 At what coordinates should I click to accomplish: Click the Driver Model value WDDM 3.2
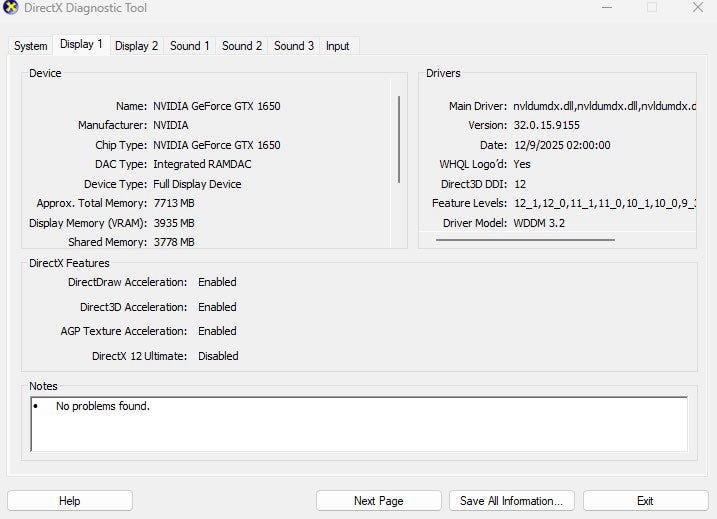click(x=539, y=223)
